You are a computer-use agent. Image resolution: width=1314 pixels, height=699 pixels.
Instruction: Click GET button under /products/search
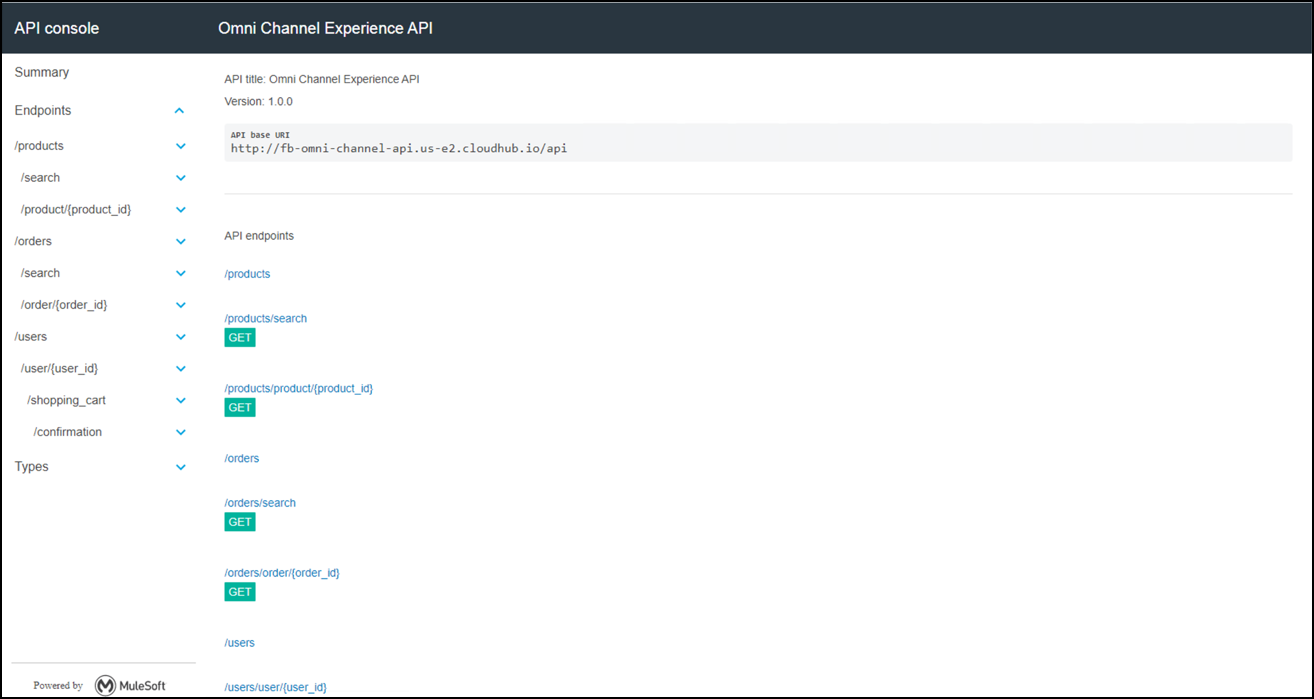[240, 338]
